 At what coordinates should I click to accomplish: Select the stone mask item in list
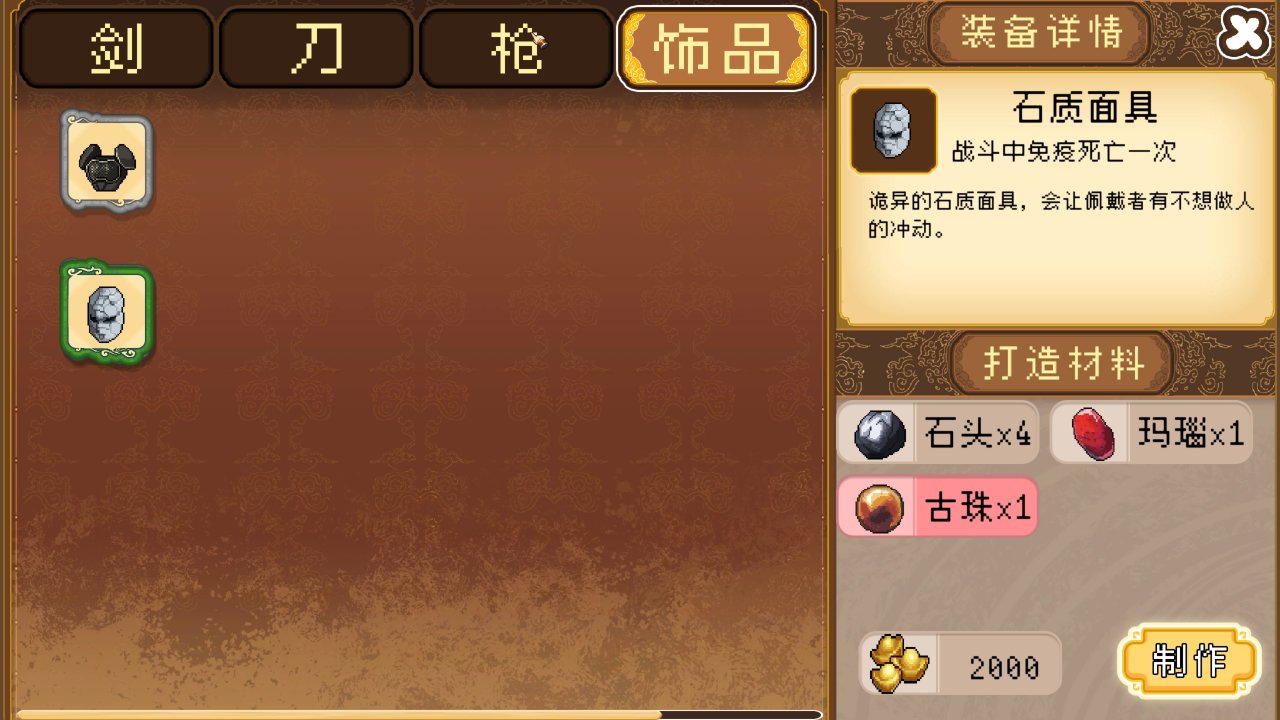107,311
